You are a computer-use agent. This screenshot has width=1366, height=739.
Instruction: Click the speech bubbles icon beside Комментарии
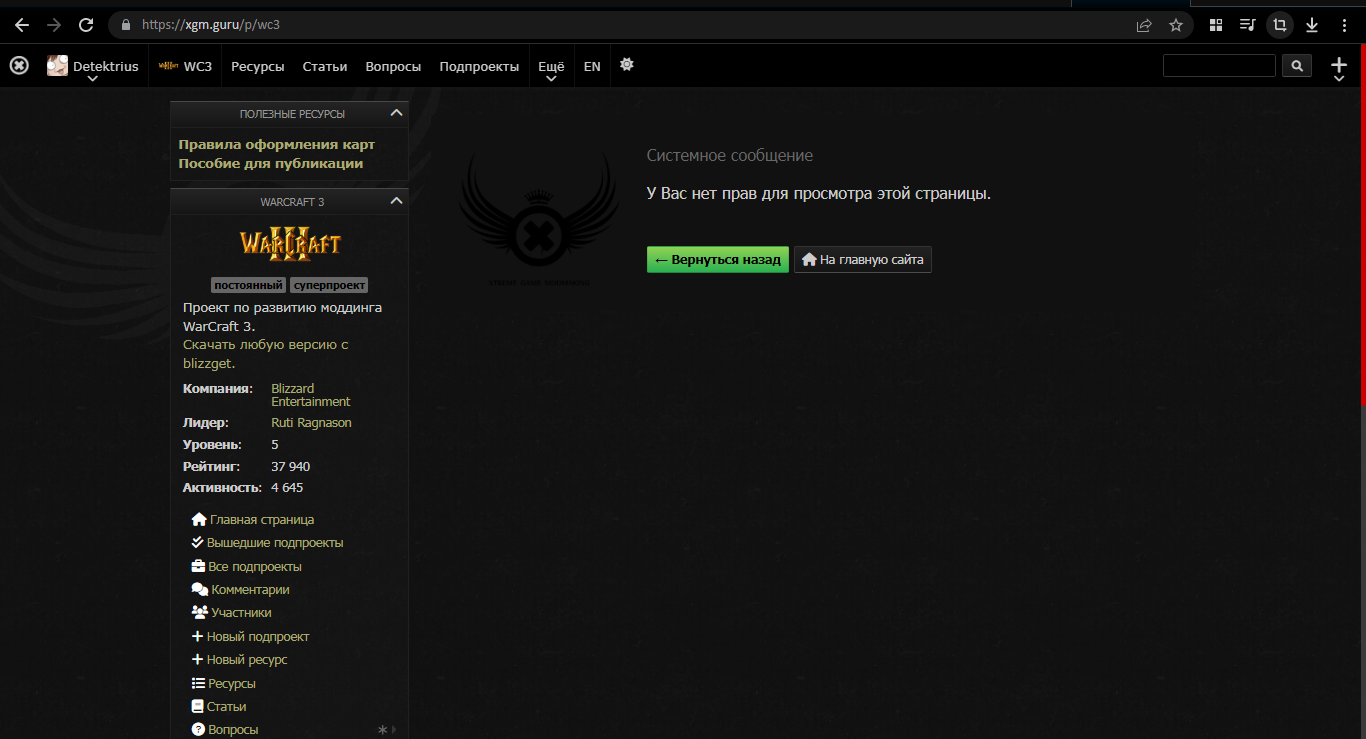pyautogui.click(x=200, y=590)
